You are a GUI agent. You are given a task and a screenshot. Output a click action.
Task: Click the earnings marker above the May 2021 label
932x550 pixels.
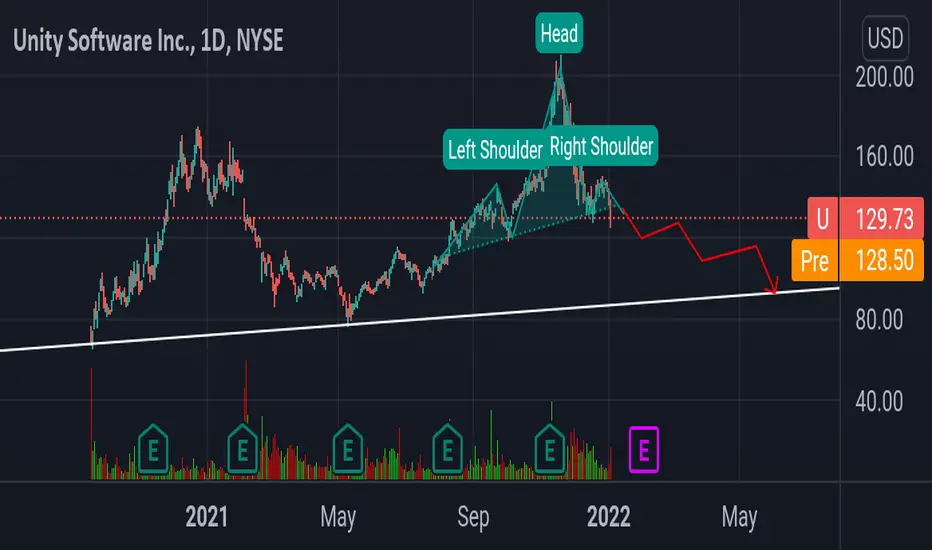[x=348, y=450]
